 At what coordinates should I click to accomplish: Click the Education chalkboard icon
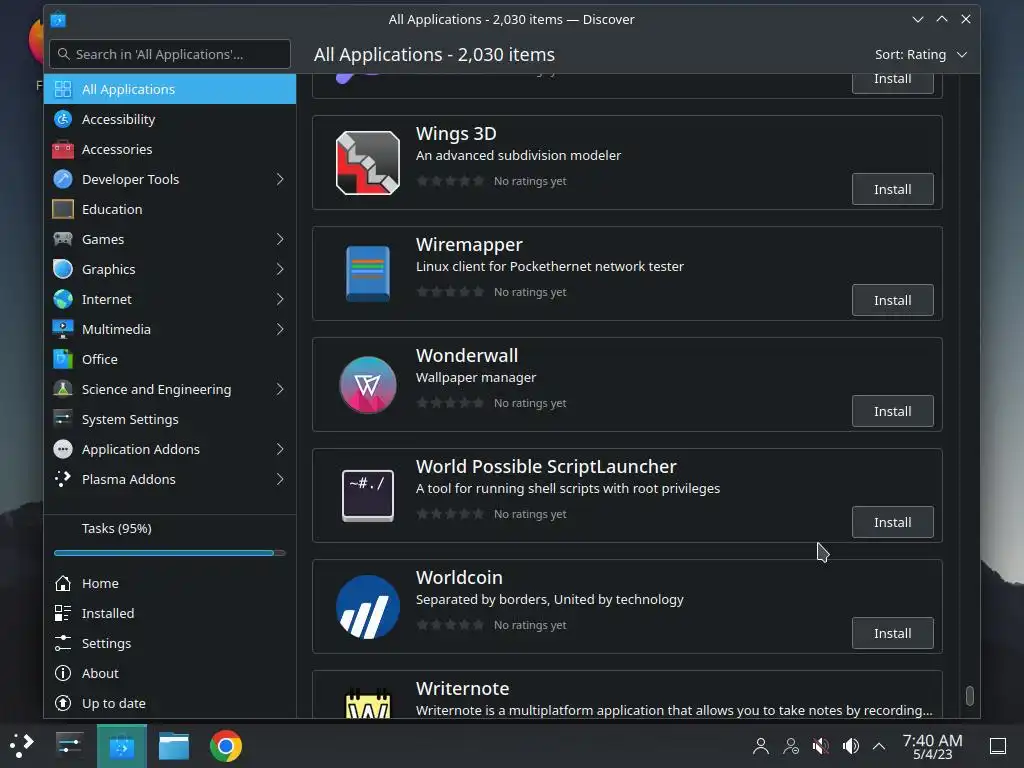[63, 209]
